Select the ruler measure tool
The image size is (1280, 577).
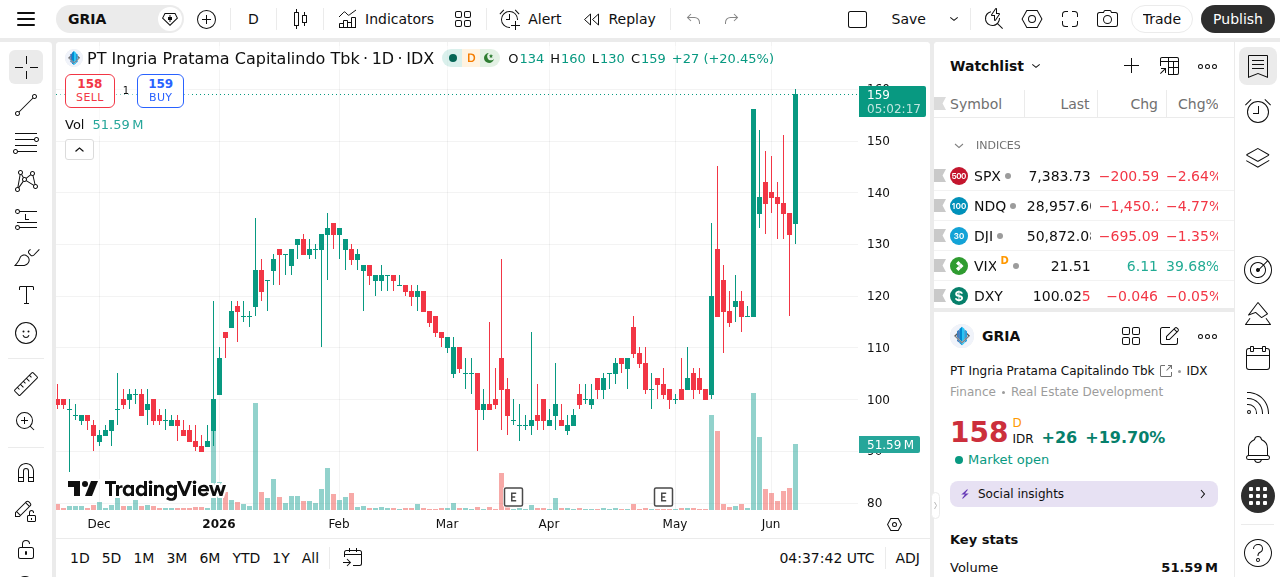(x=26, y=384)
